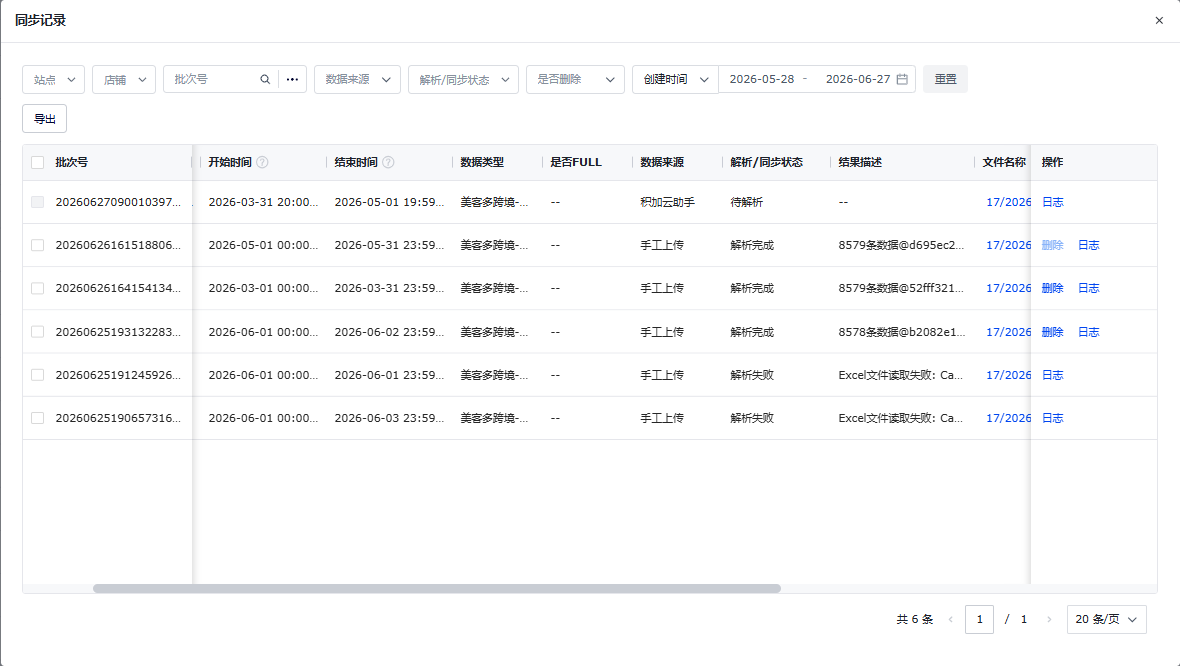Screen dimensions: 1180x666
Task: Click 积加云助手 data source cell
Action: [x=668, y=202]
